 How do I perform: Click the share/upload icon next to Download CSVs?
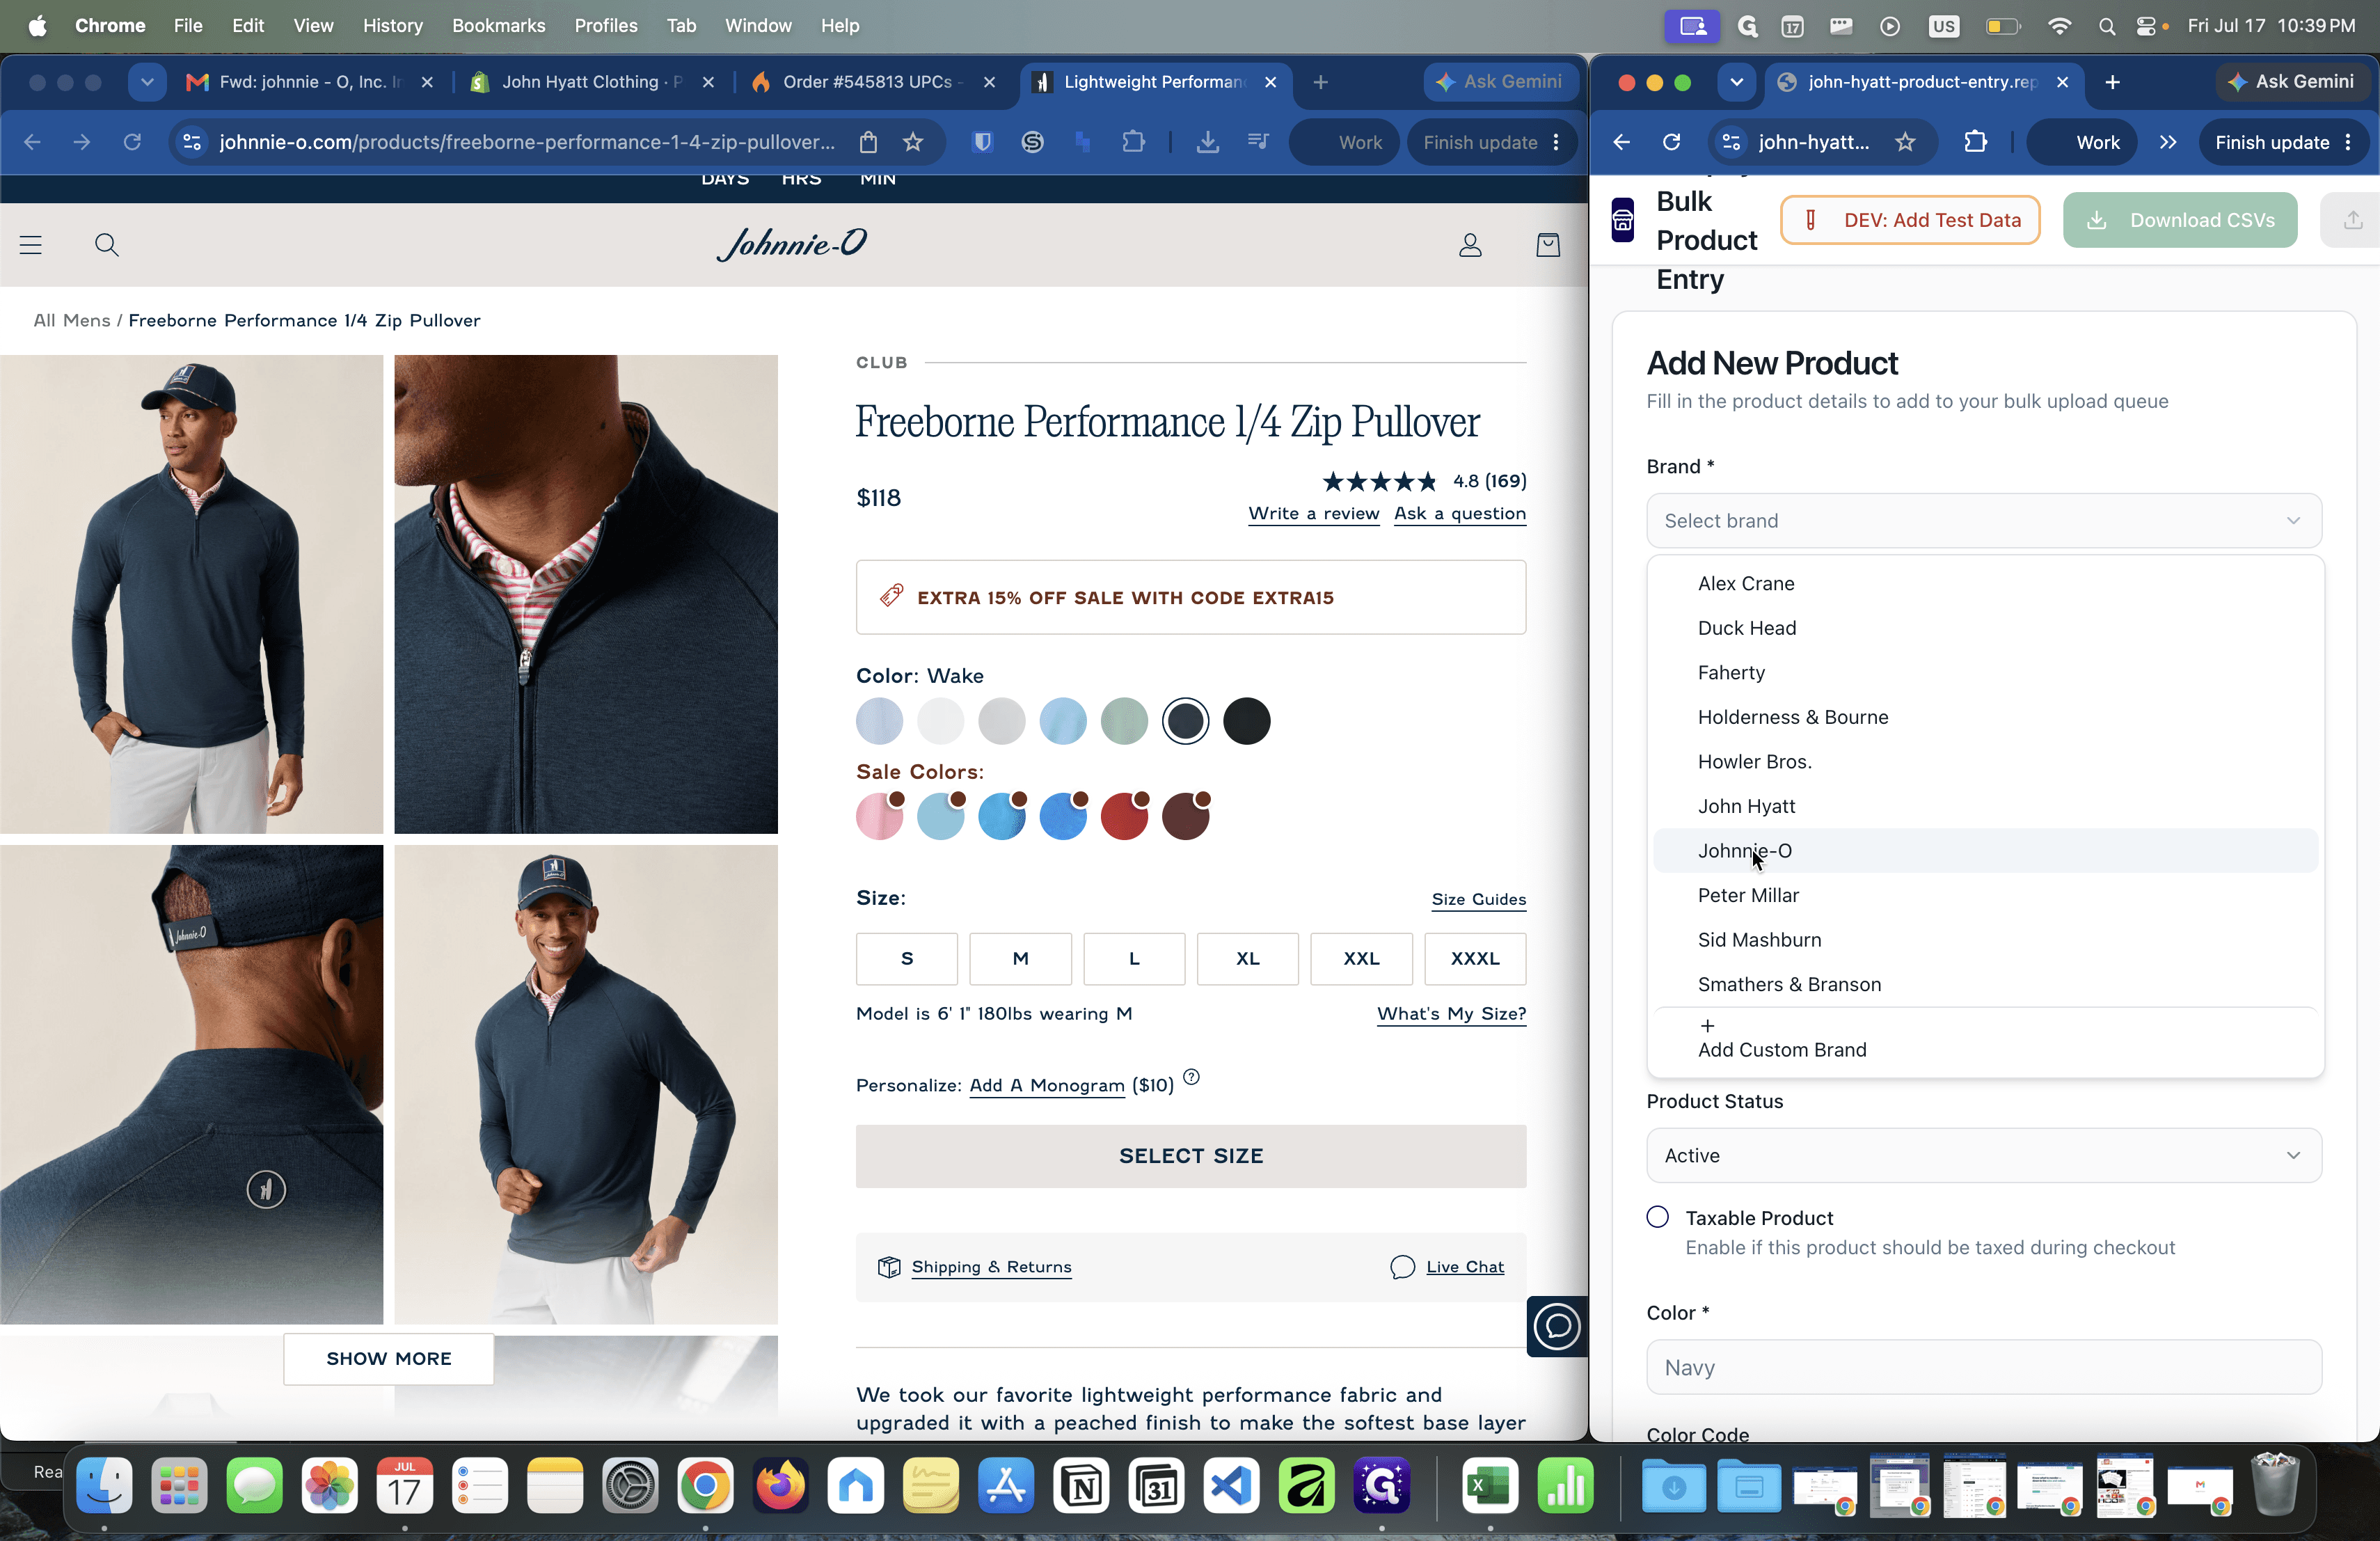(2353, 220)
